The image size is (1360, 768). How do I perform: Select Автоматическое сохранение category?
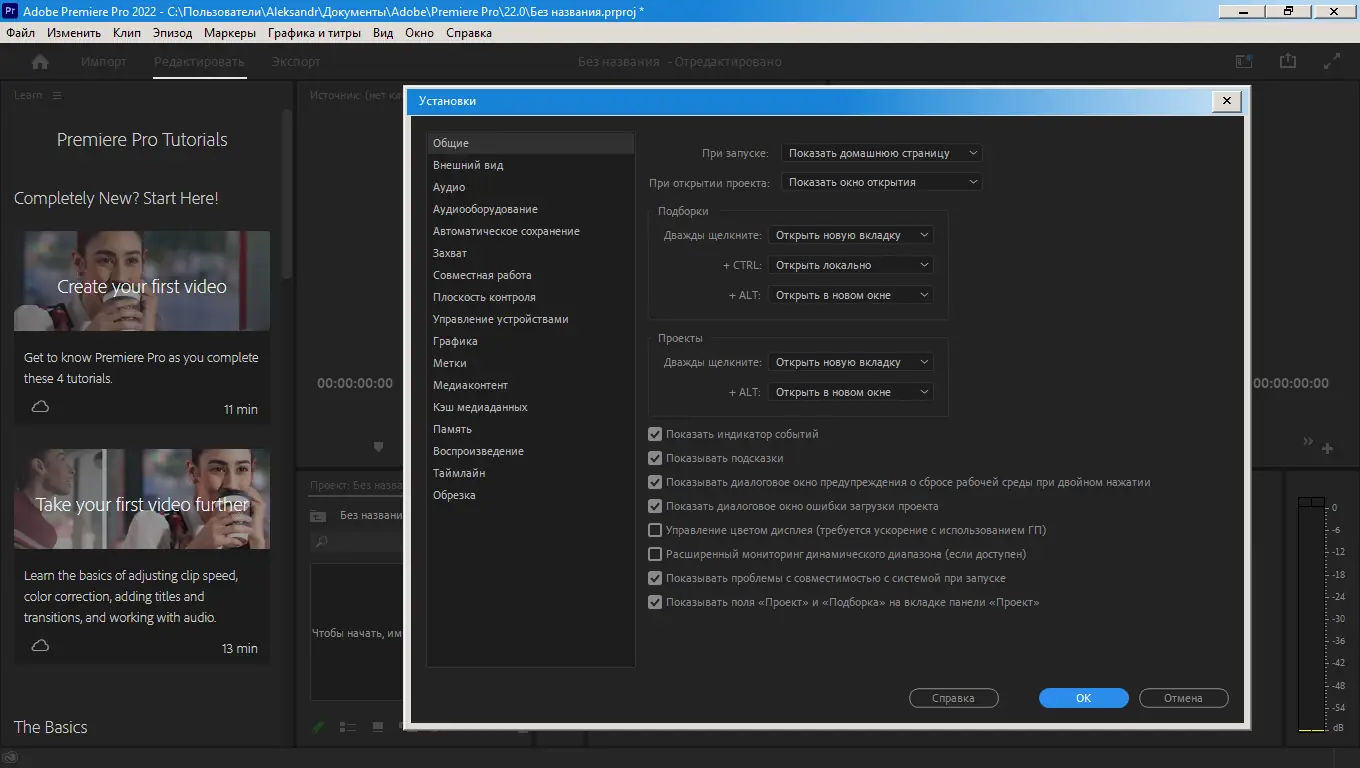click(531, 231)
